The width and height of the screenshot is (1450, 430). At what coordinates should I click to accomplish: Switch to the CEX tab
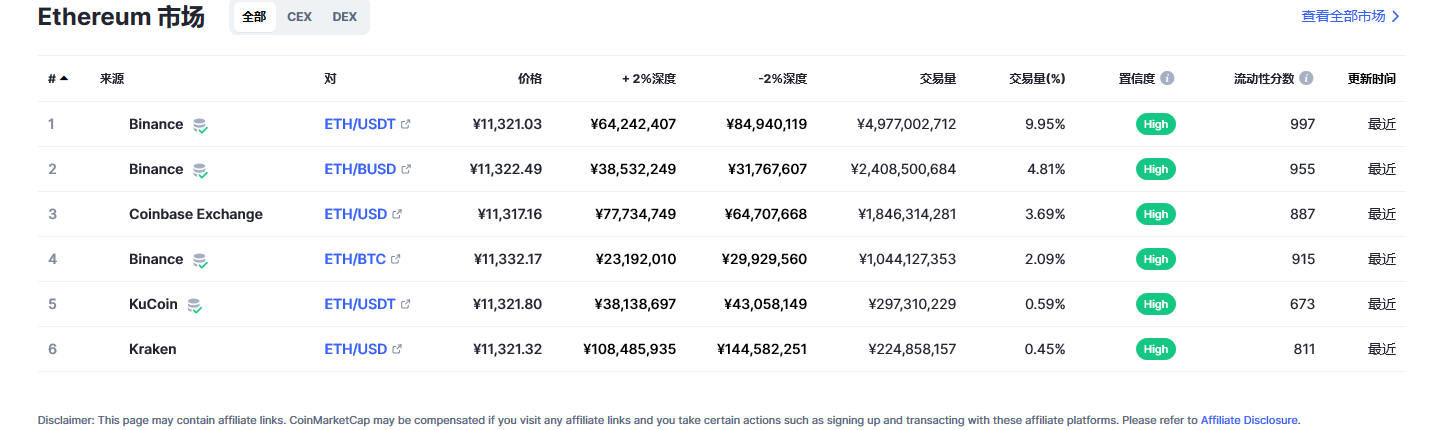tap(299, 17)
